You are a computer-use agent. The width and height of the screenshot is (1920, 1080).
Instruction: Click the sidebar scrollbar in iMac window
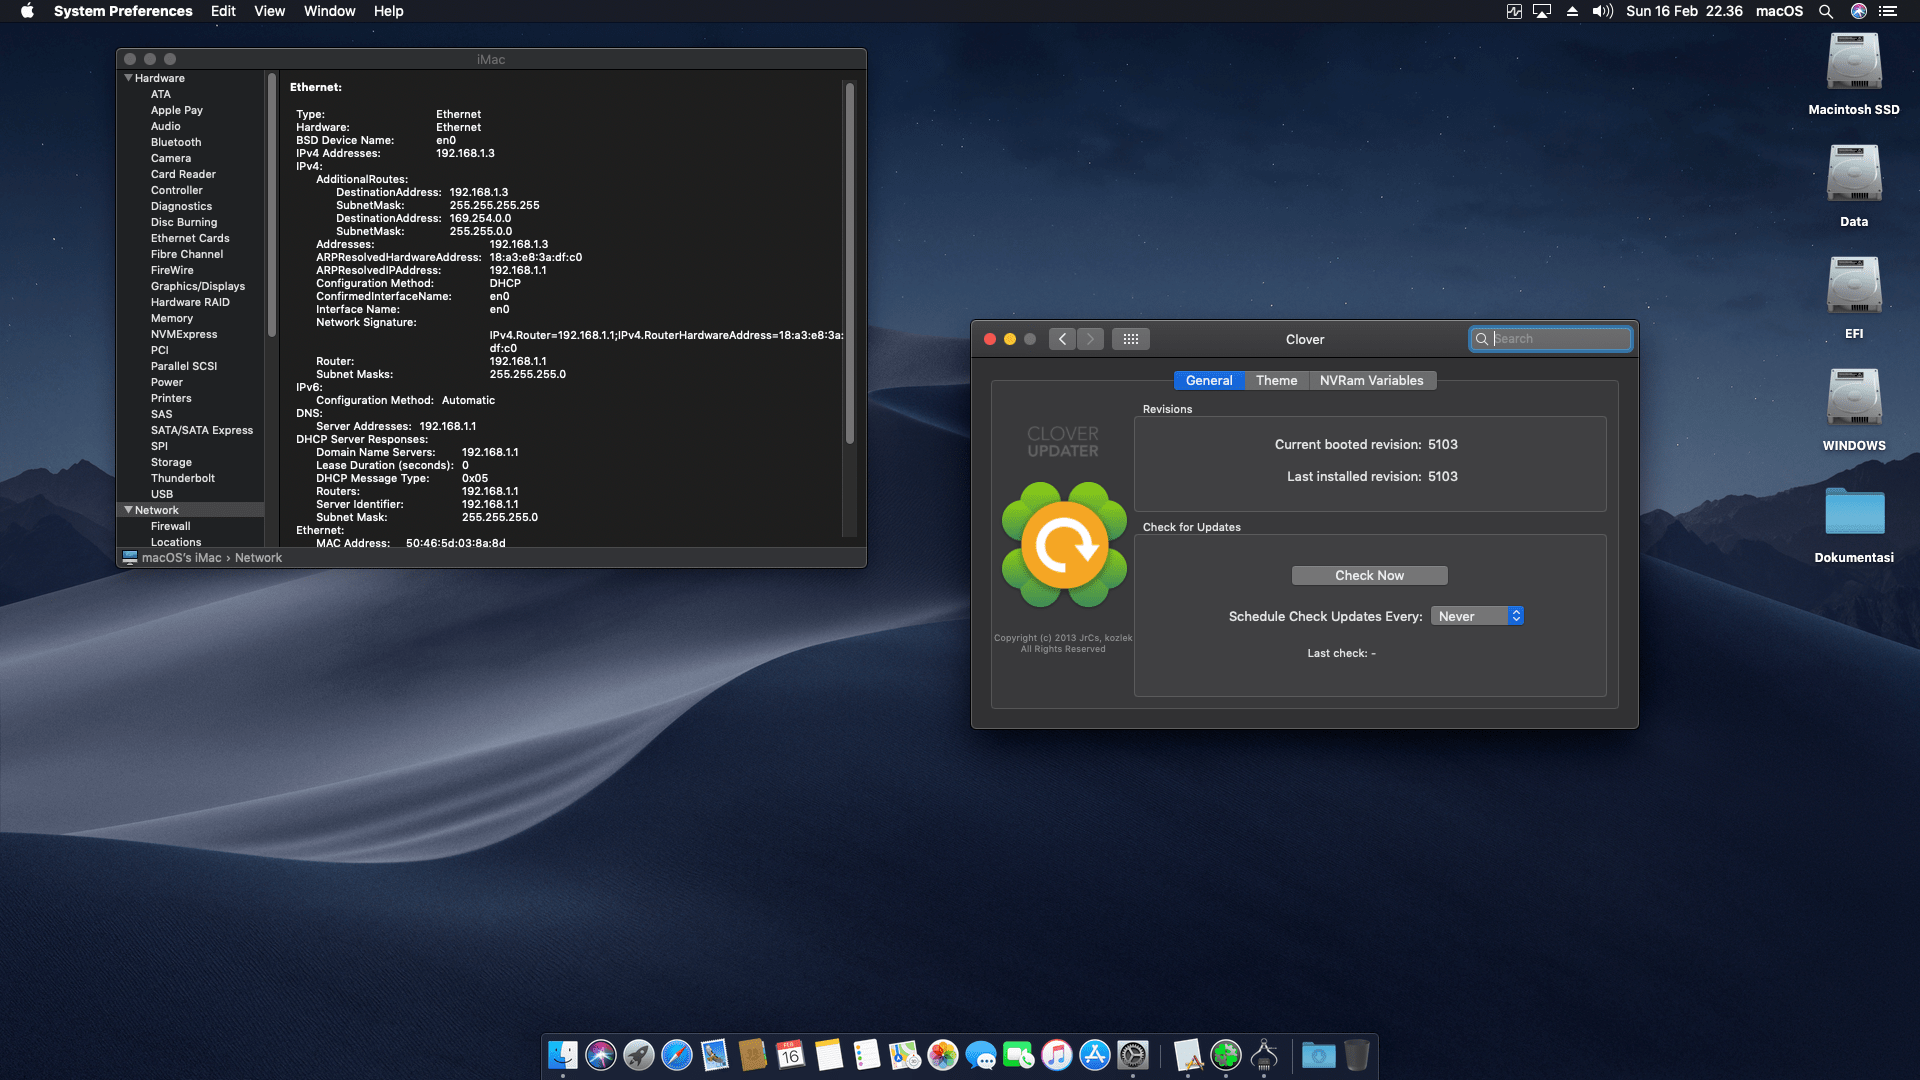point(271,204)
